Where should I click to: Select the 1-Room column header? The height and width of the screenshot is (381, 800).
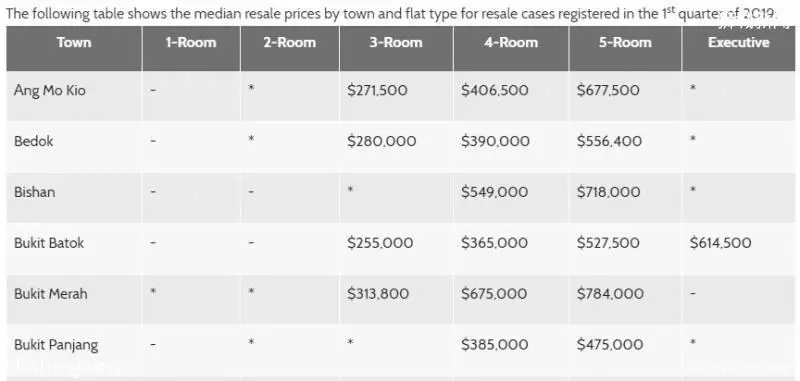pos(191,43)
